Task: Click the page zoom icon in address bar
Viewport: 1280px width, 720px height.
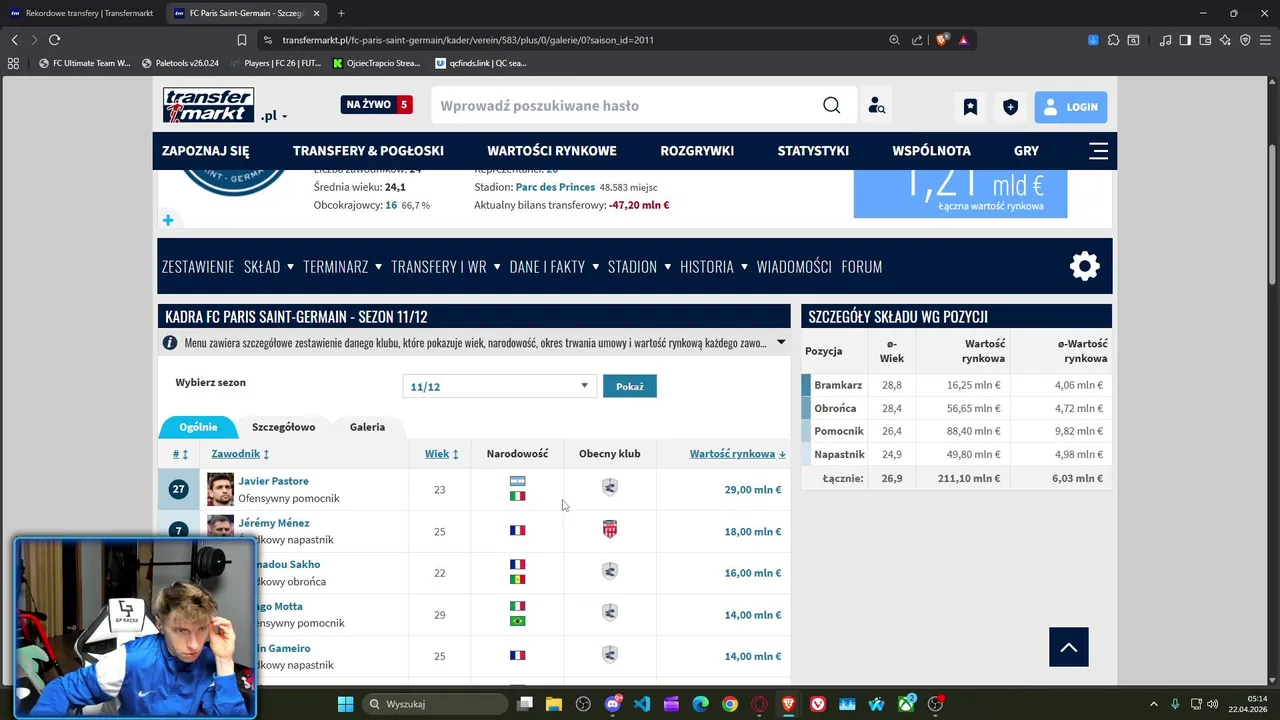Action: pos(894,40)
